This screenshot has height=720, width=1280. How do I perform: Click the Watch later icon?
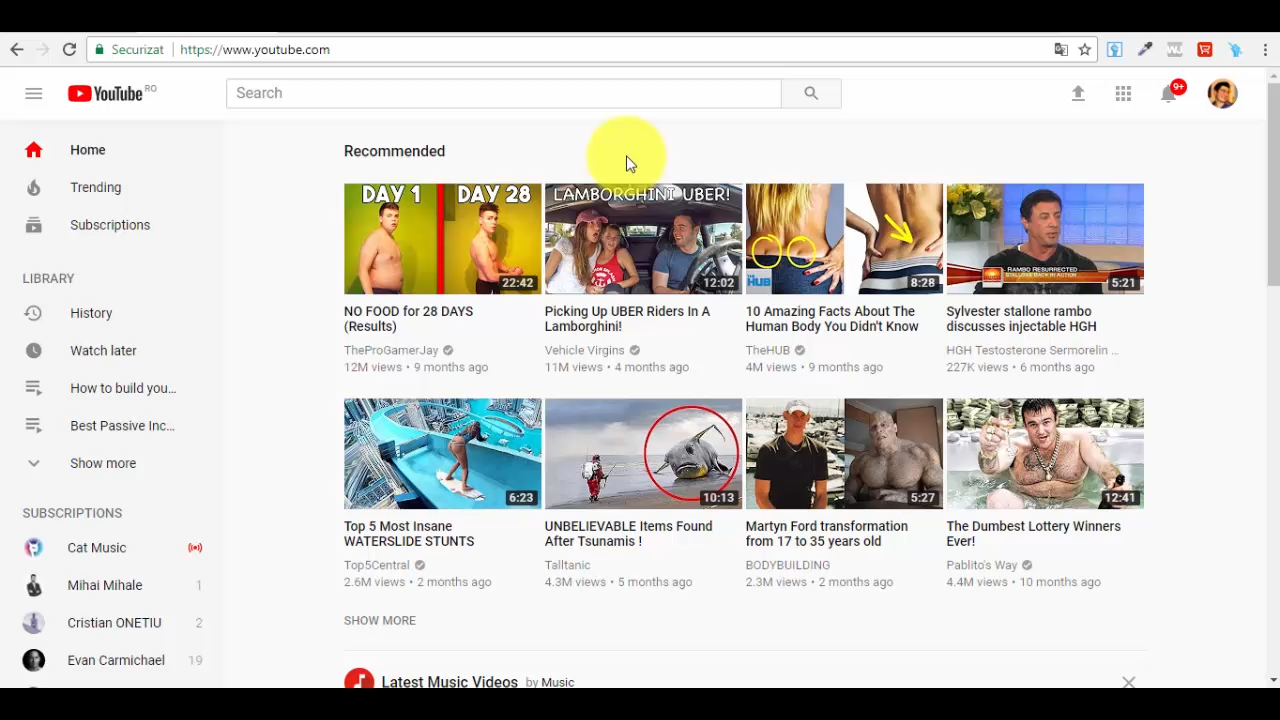(34, 351)
